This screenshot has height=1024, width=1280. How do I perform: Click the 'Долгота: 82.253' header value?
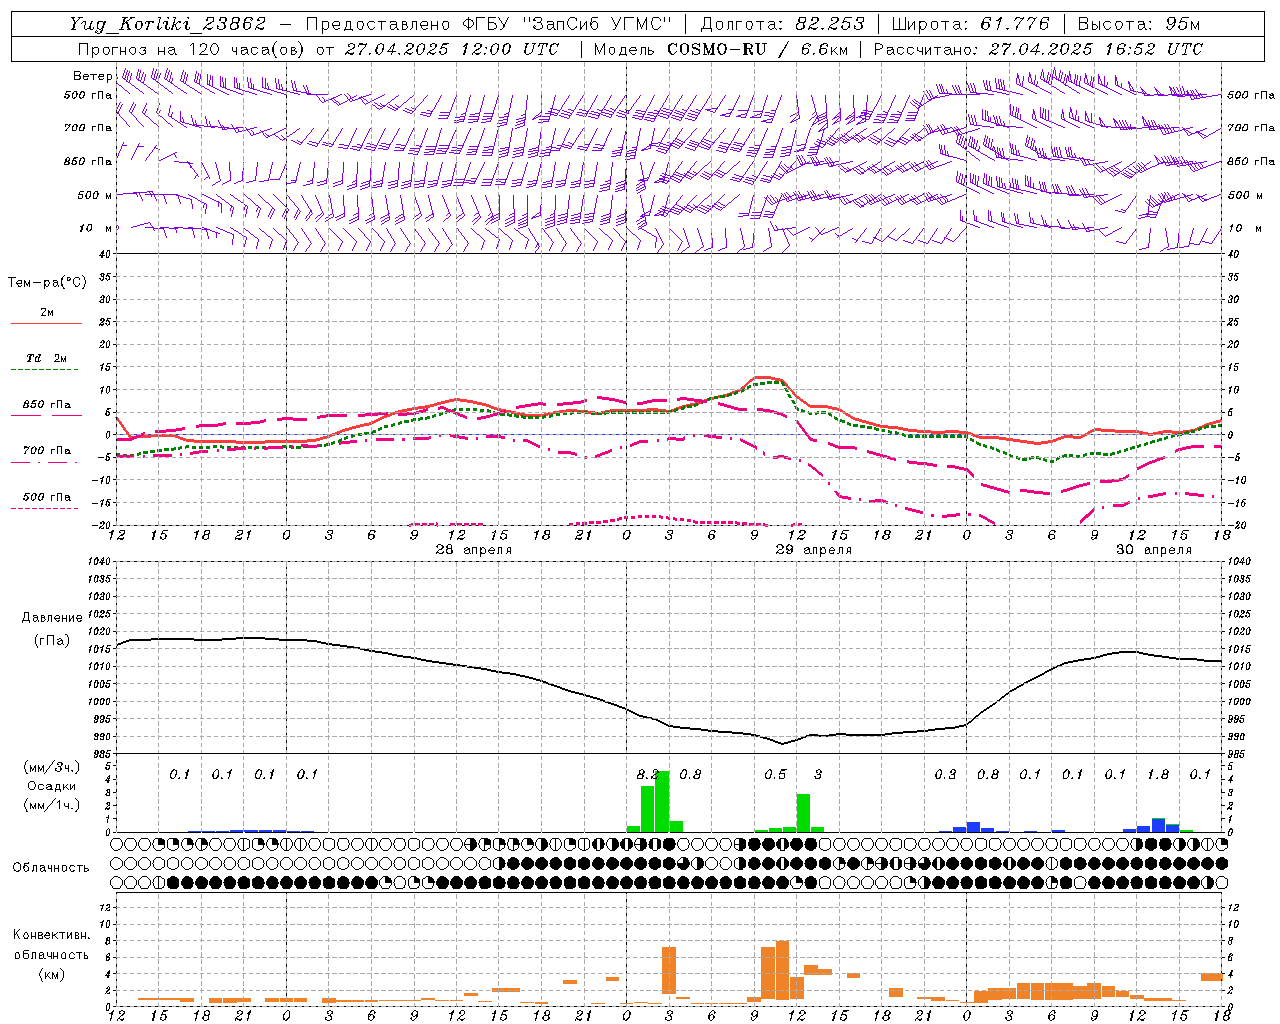tap(782, 24)
